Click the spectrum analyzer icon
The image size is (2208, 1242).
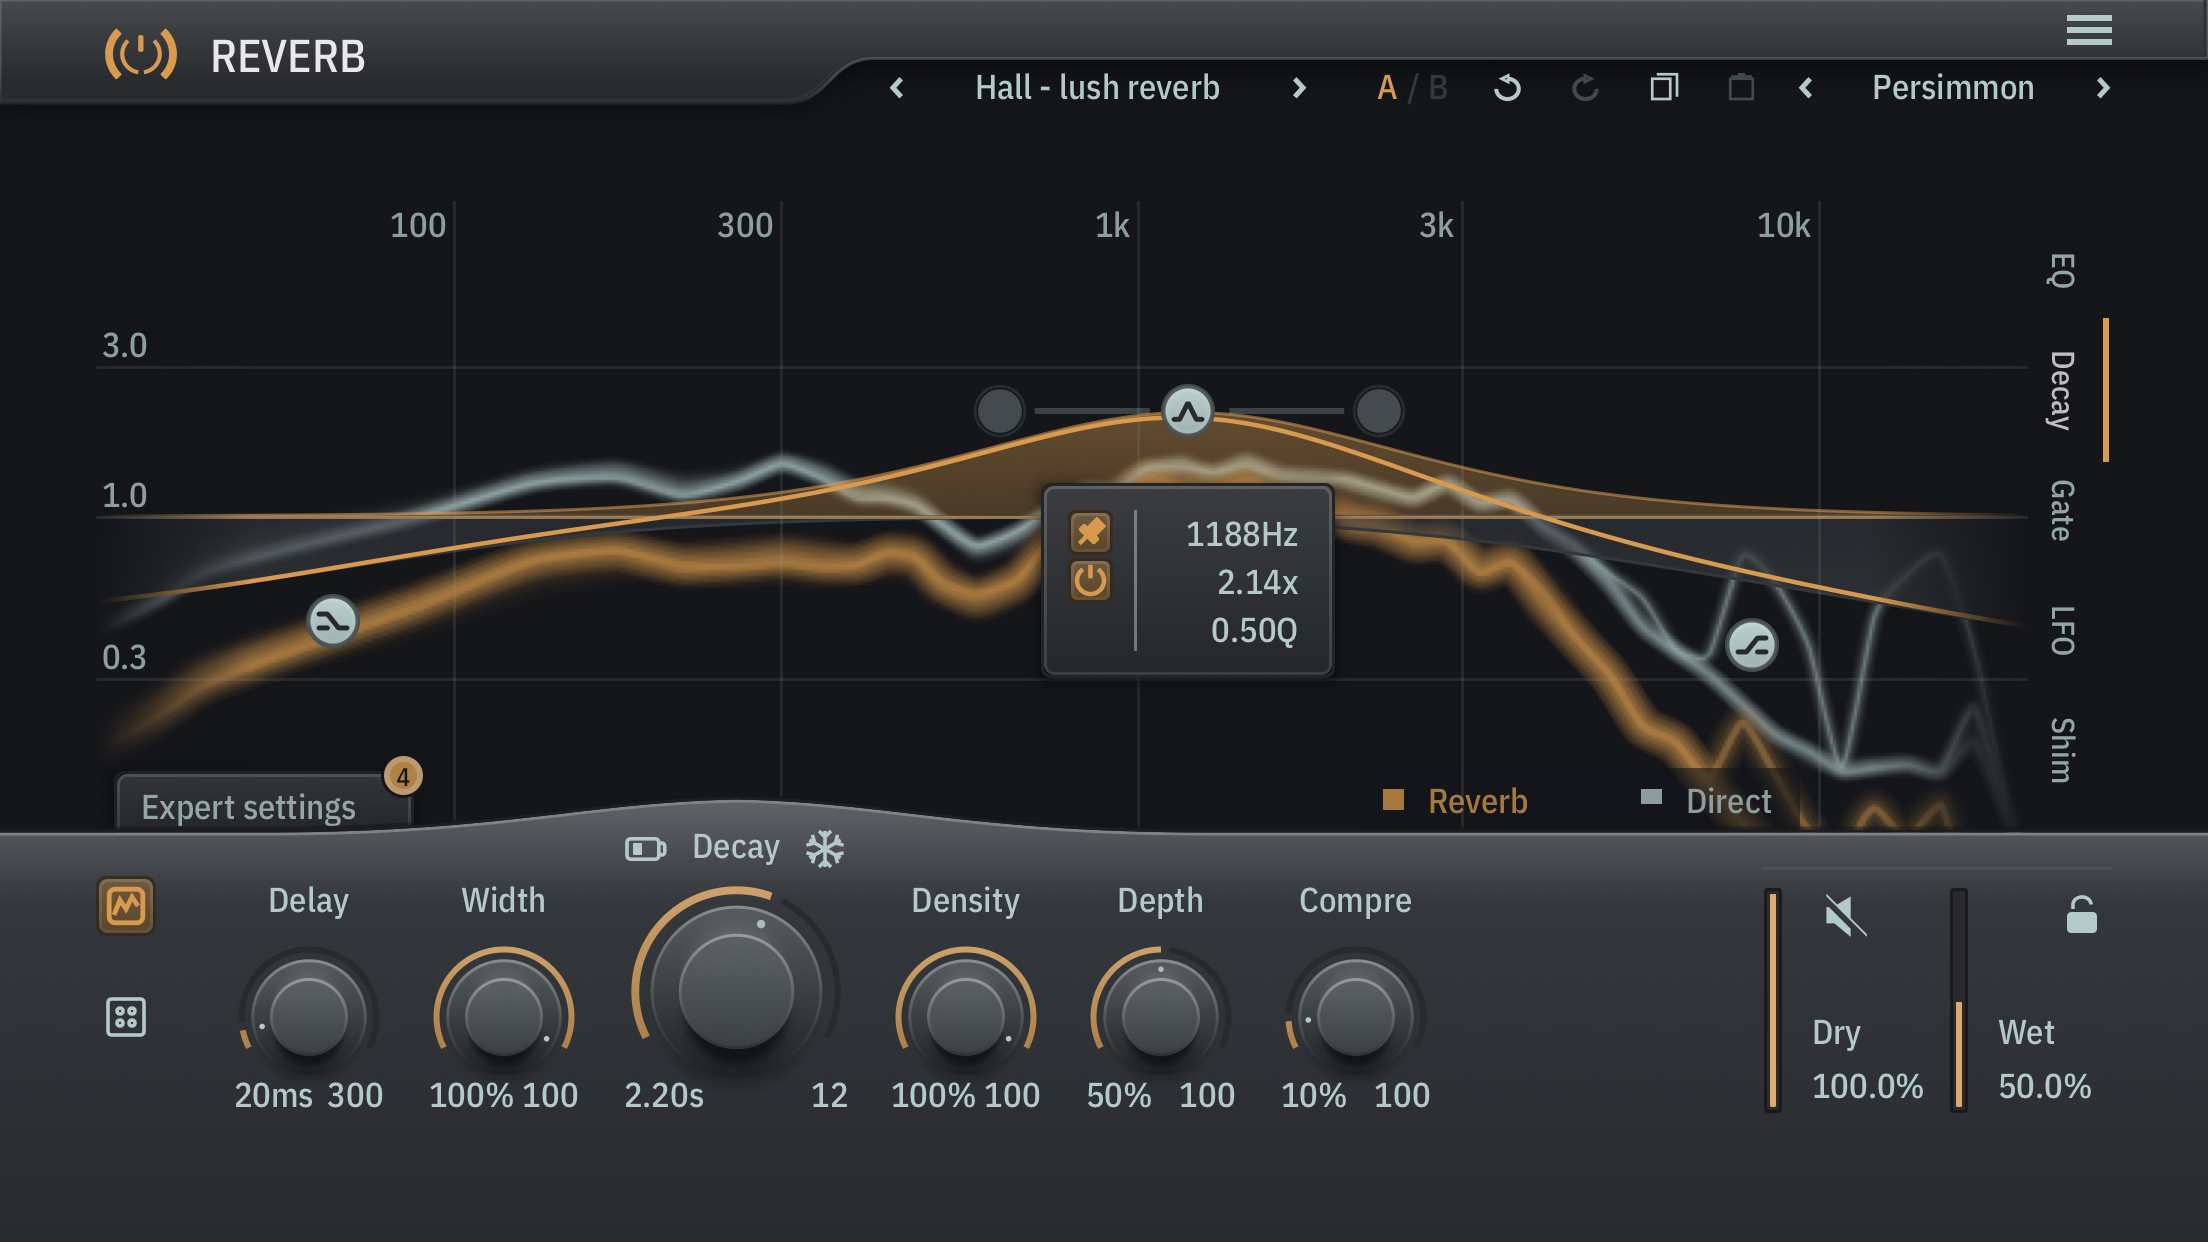126,906
